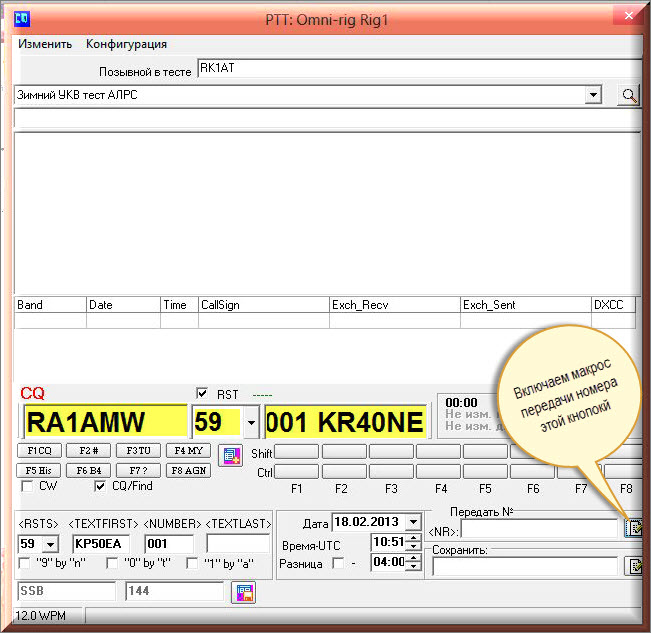Enable the "9" by "n" checkbox
Image resolution: width=651 pixels, height=633 pixels.
pos(25,564)
